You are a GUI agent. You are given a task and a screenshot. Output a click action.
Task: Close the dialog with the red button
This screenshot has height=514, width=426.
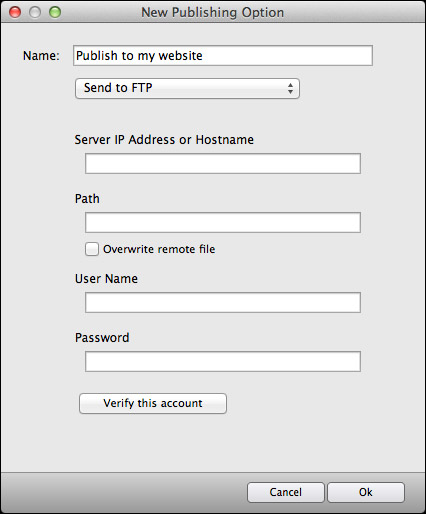coord(15,12)
